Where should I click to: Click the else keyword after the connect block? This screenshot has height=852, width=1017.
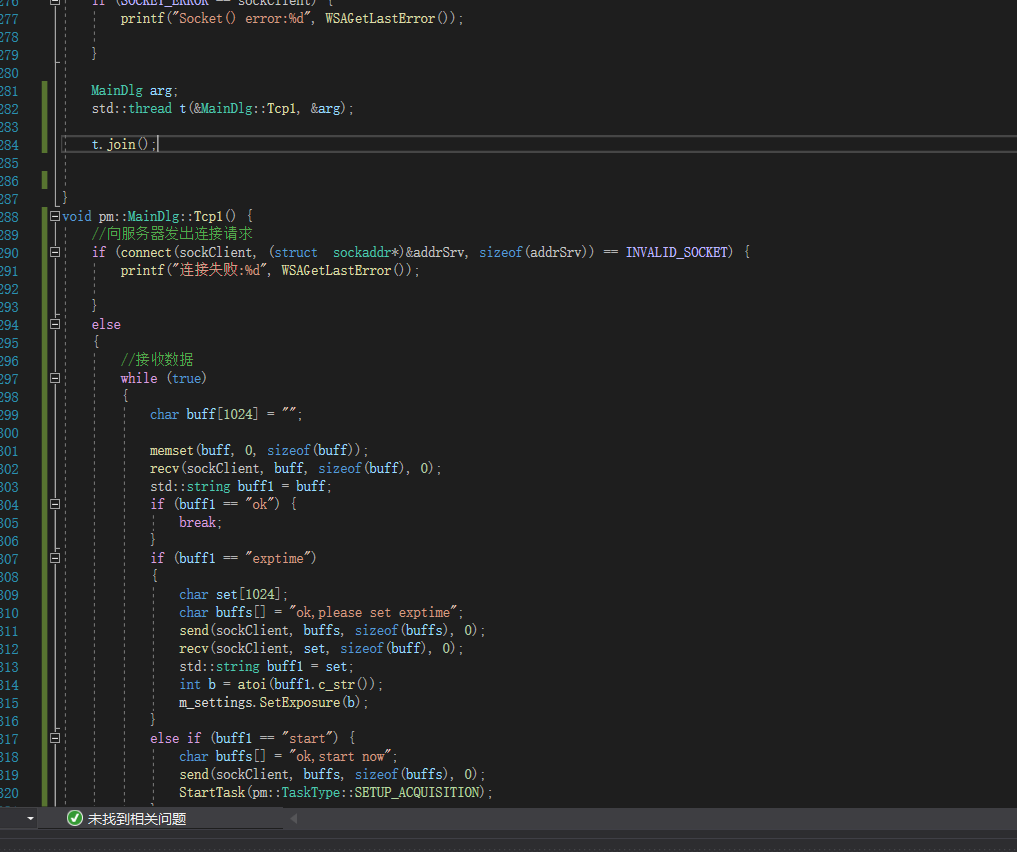(106, 324)
